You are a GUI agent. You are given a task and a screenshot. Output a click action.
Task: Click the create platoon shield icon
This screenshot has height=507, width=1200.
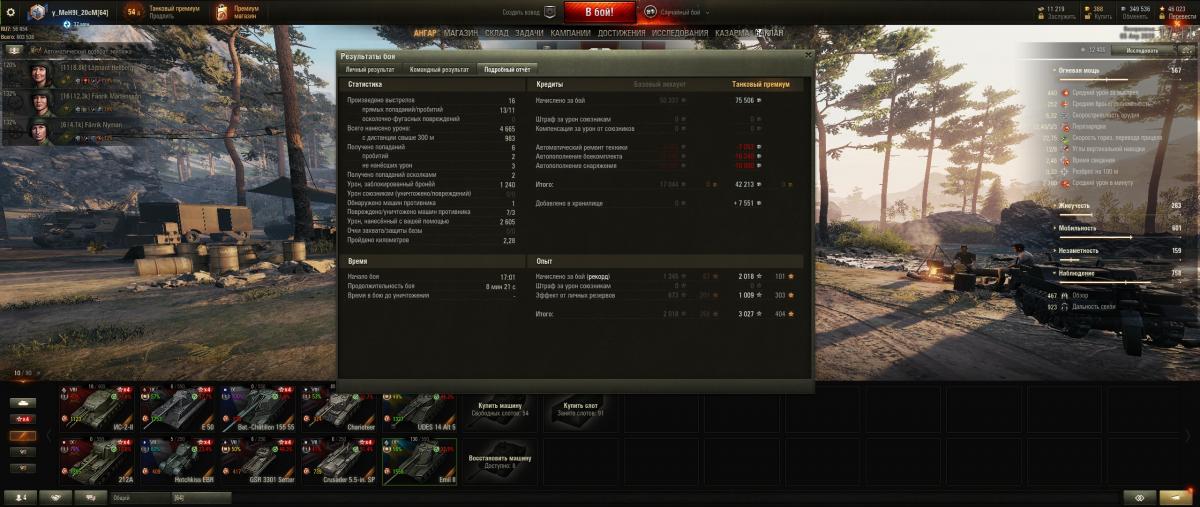(x=548, y=12)
